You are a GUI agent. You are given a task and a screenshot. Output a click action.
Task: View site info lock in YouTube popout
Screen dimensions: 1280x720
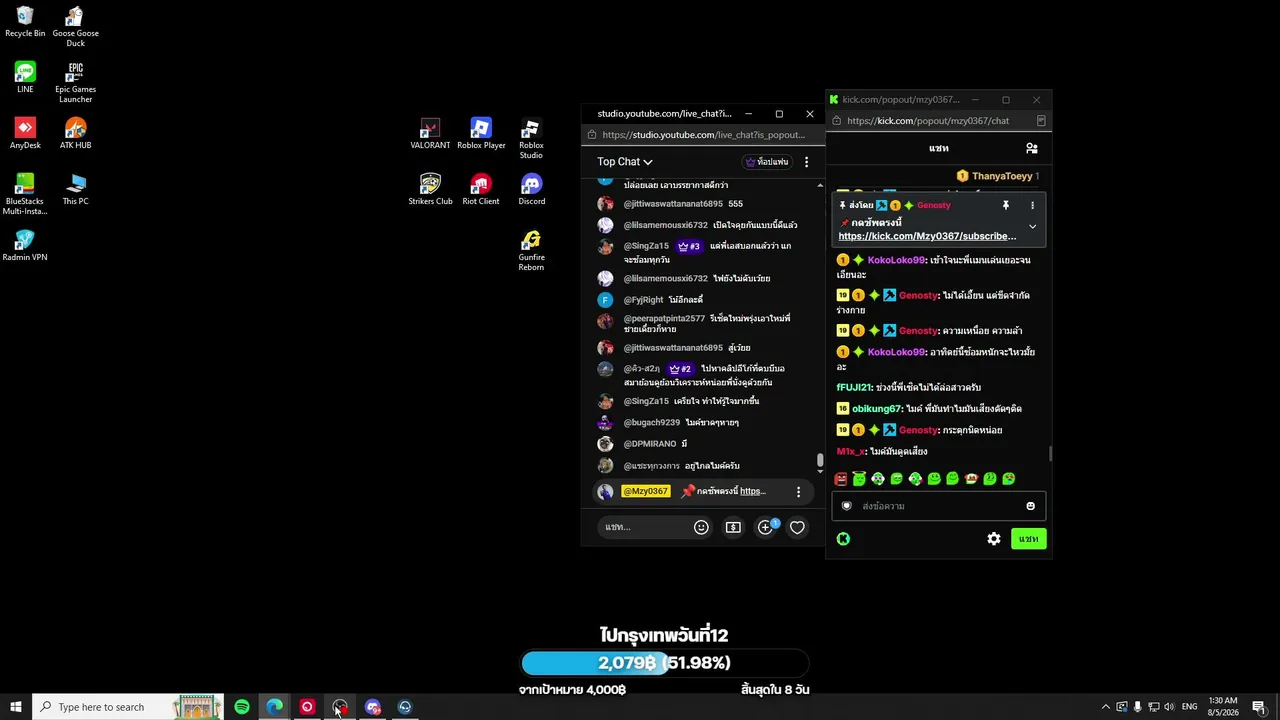[x=592, y=135]
